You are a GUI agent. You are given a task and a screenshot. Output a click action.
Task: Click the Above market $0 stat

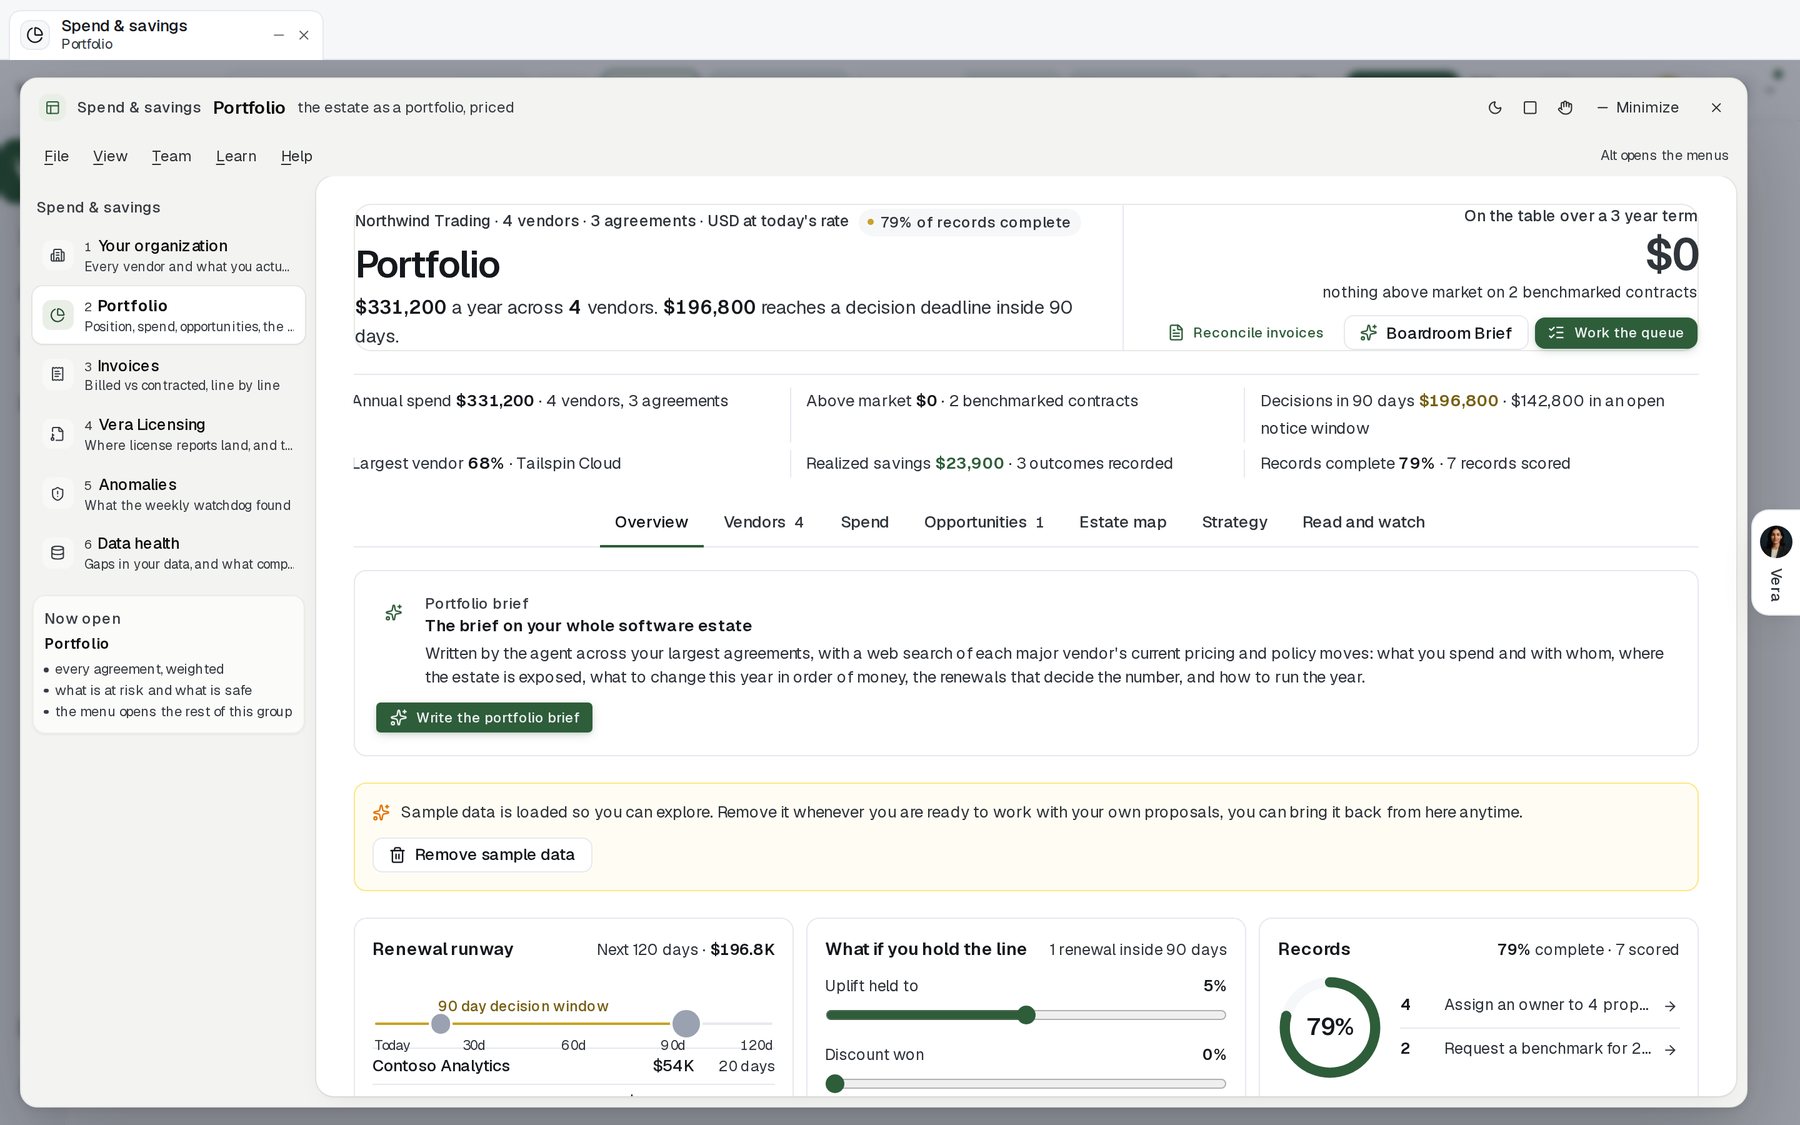[x=972, y=401]
